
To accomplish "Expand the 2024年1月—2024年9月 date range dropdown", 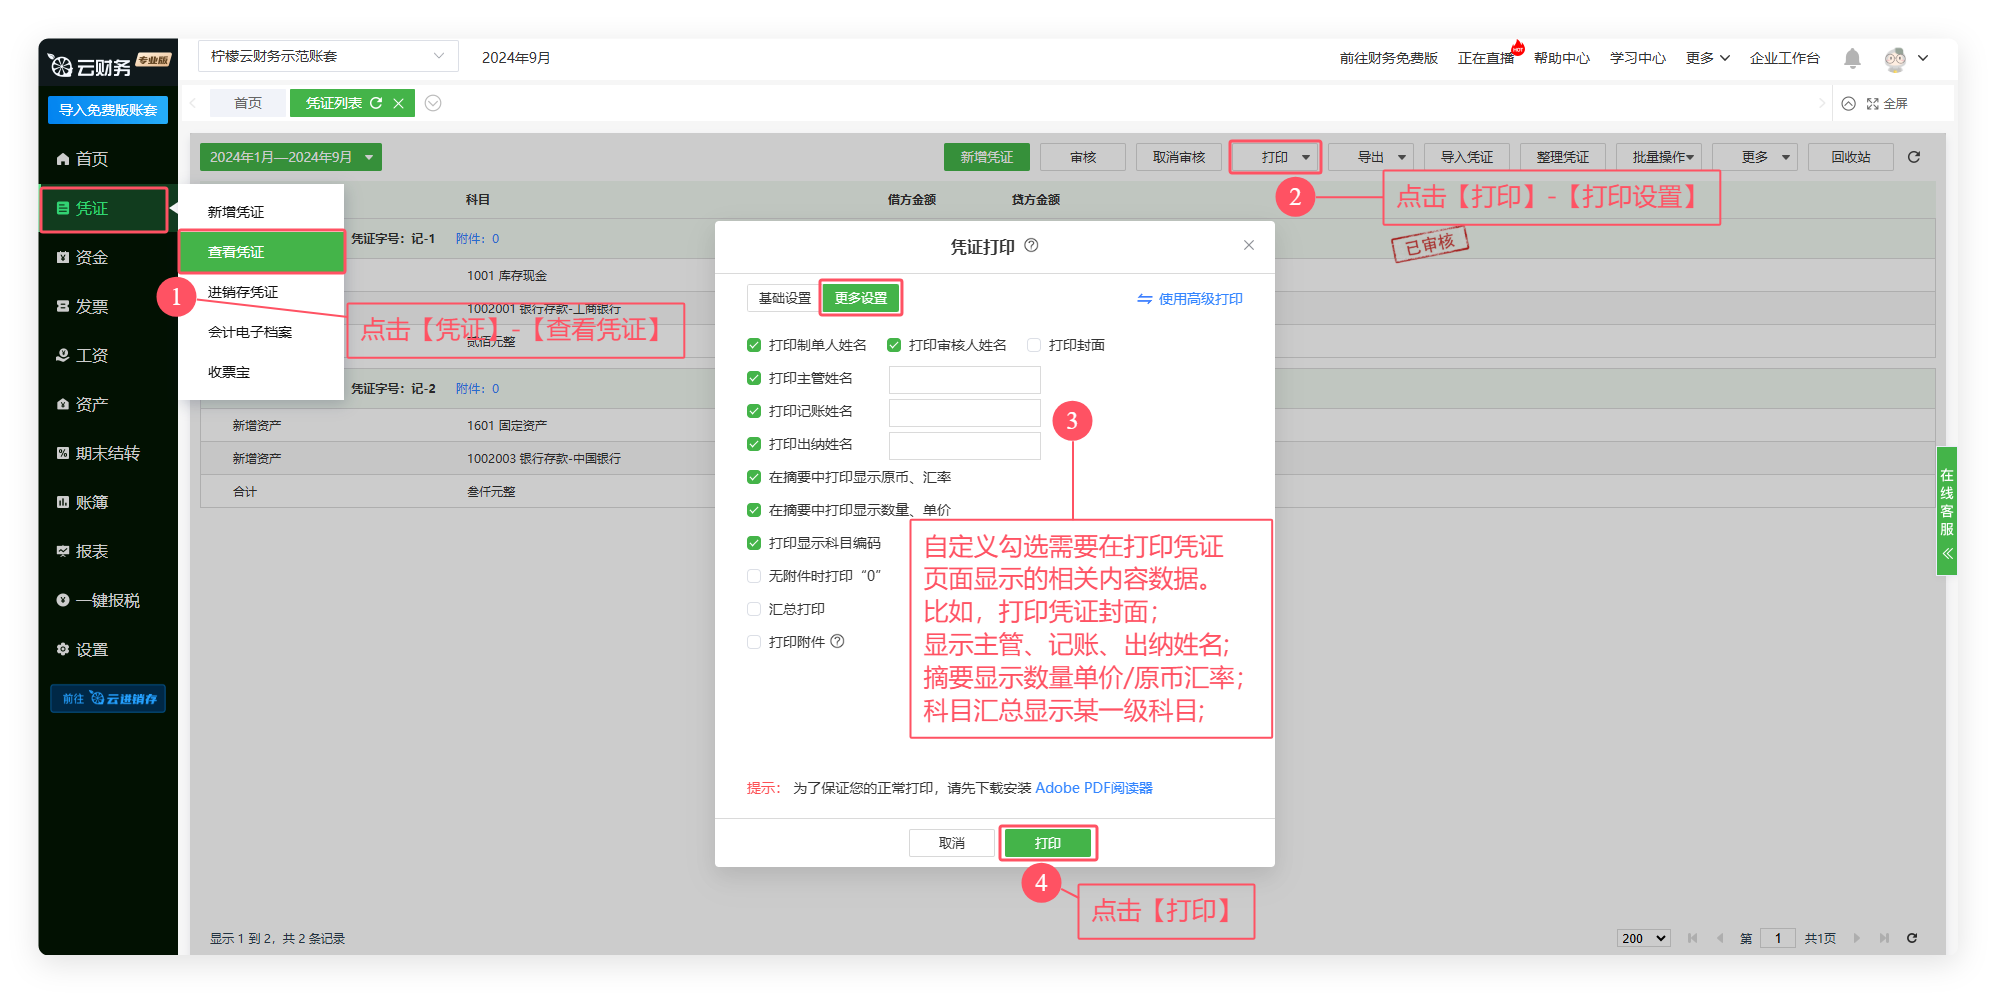I will point(290,157).
